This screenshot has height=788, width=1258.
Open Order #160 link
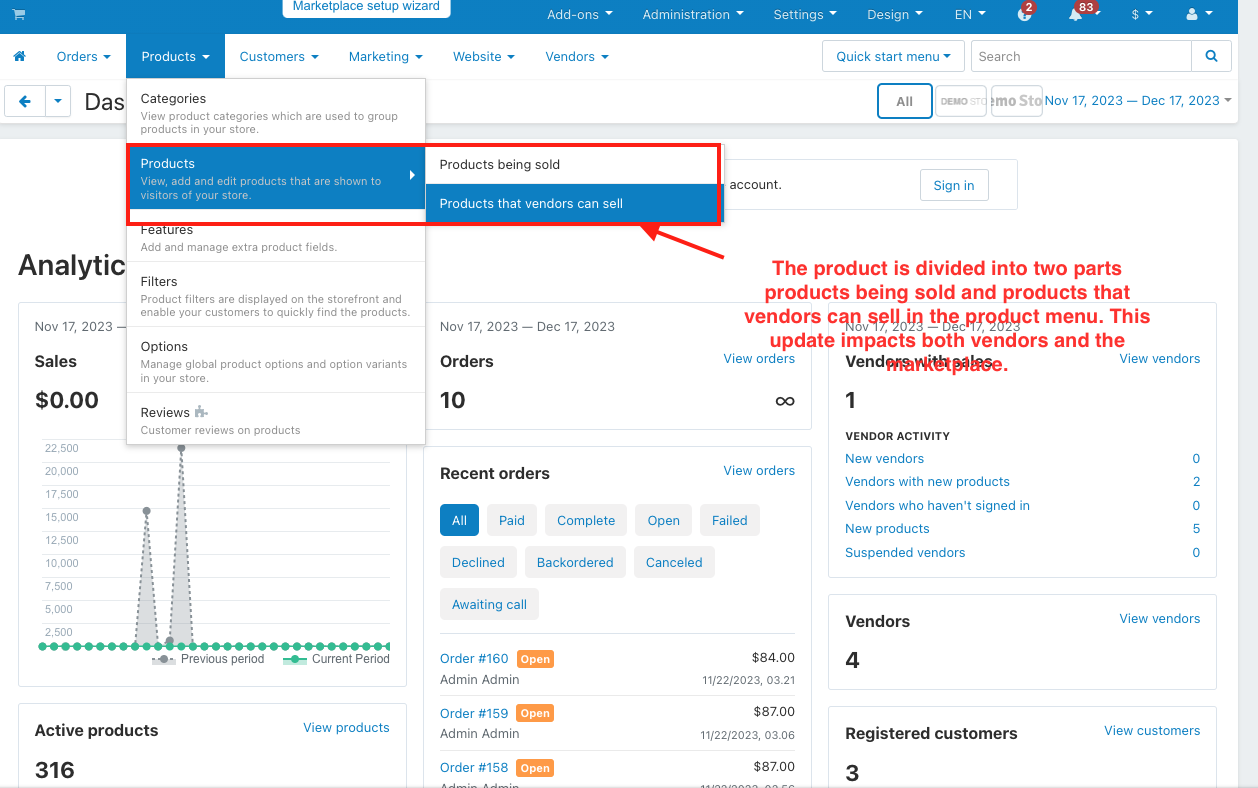(474, 658)
